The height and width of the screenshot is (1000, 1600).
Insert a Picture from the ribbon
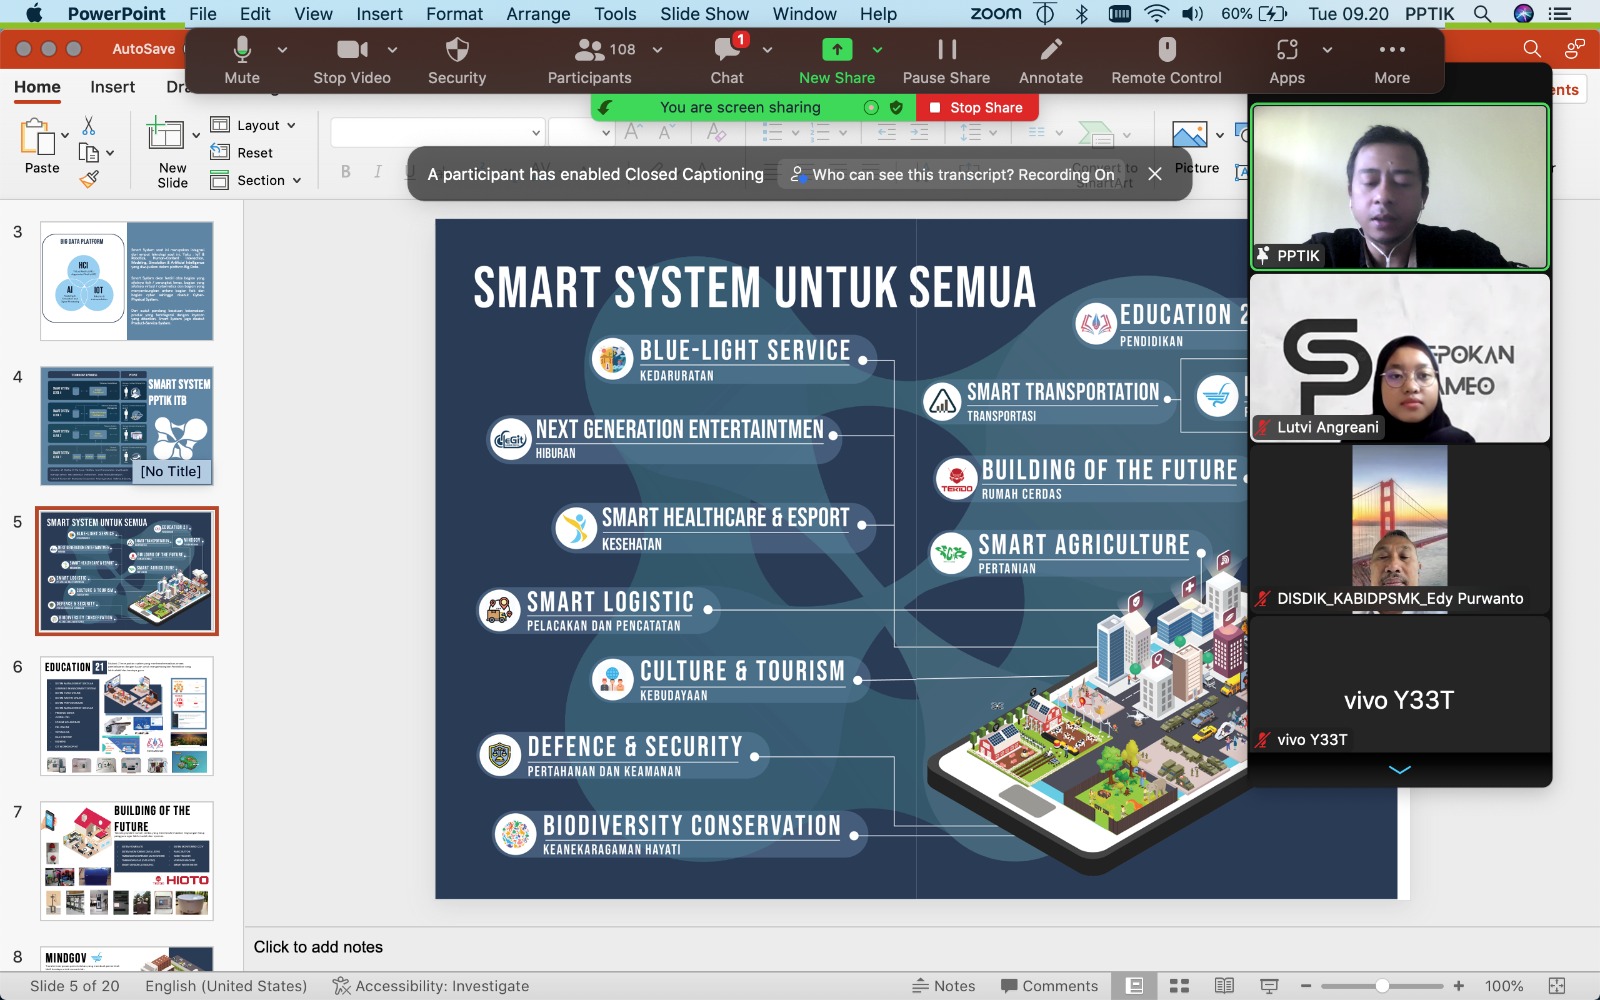click(x=1190, y=134)
